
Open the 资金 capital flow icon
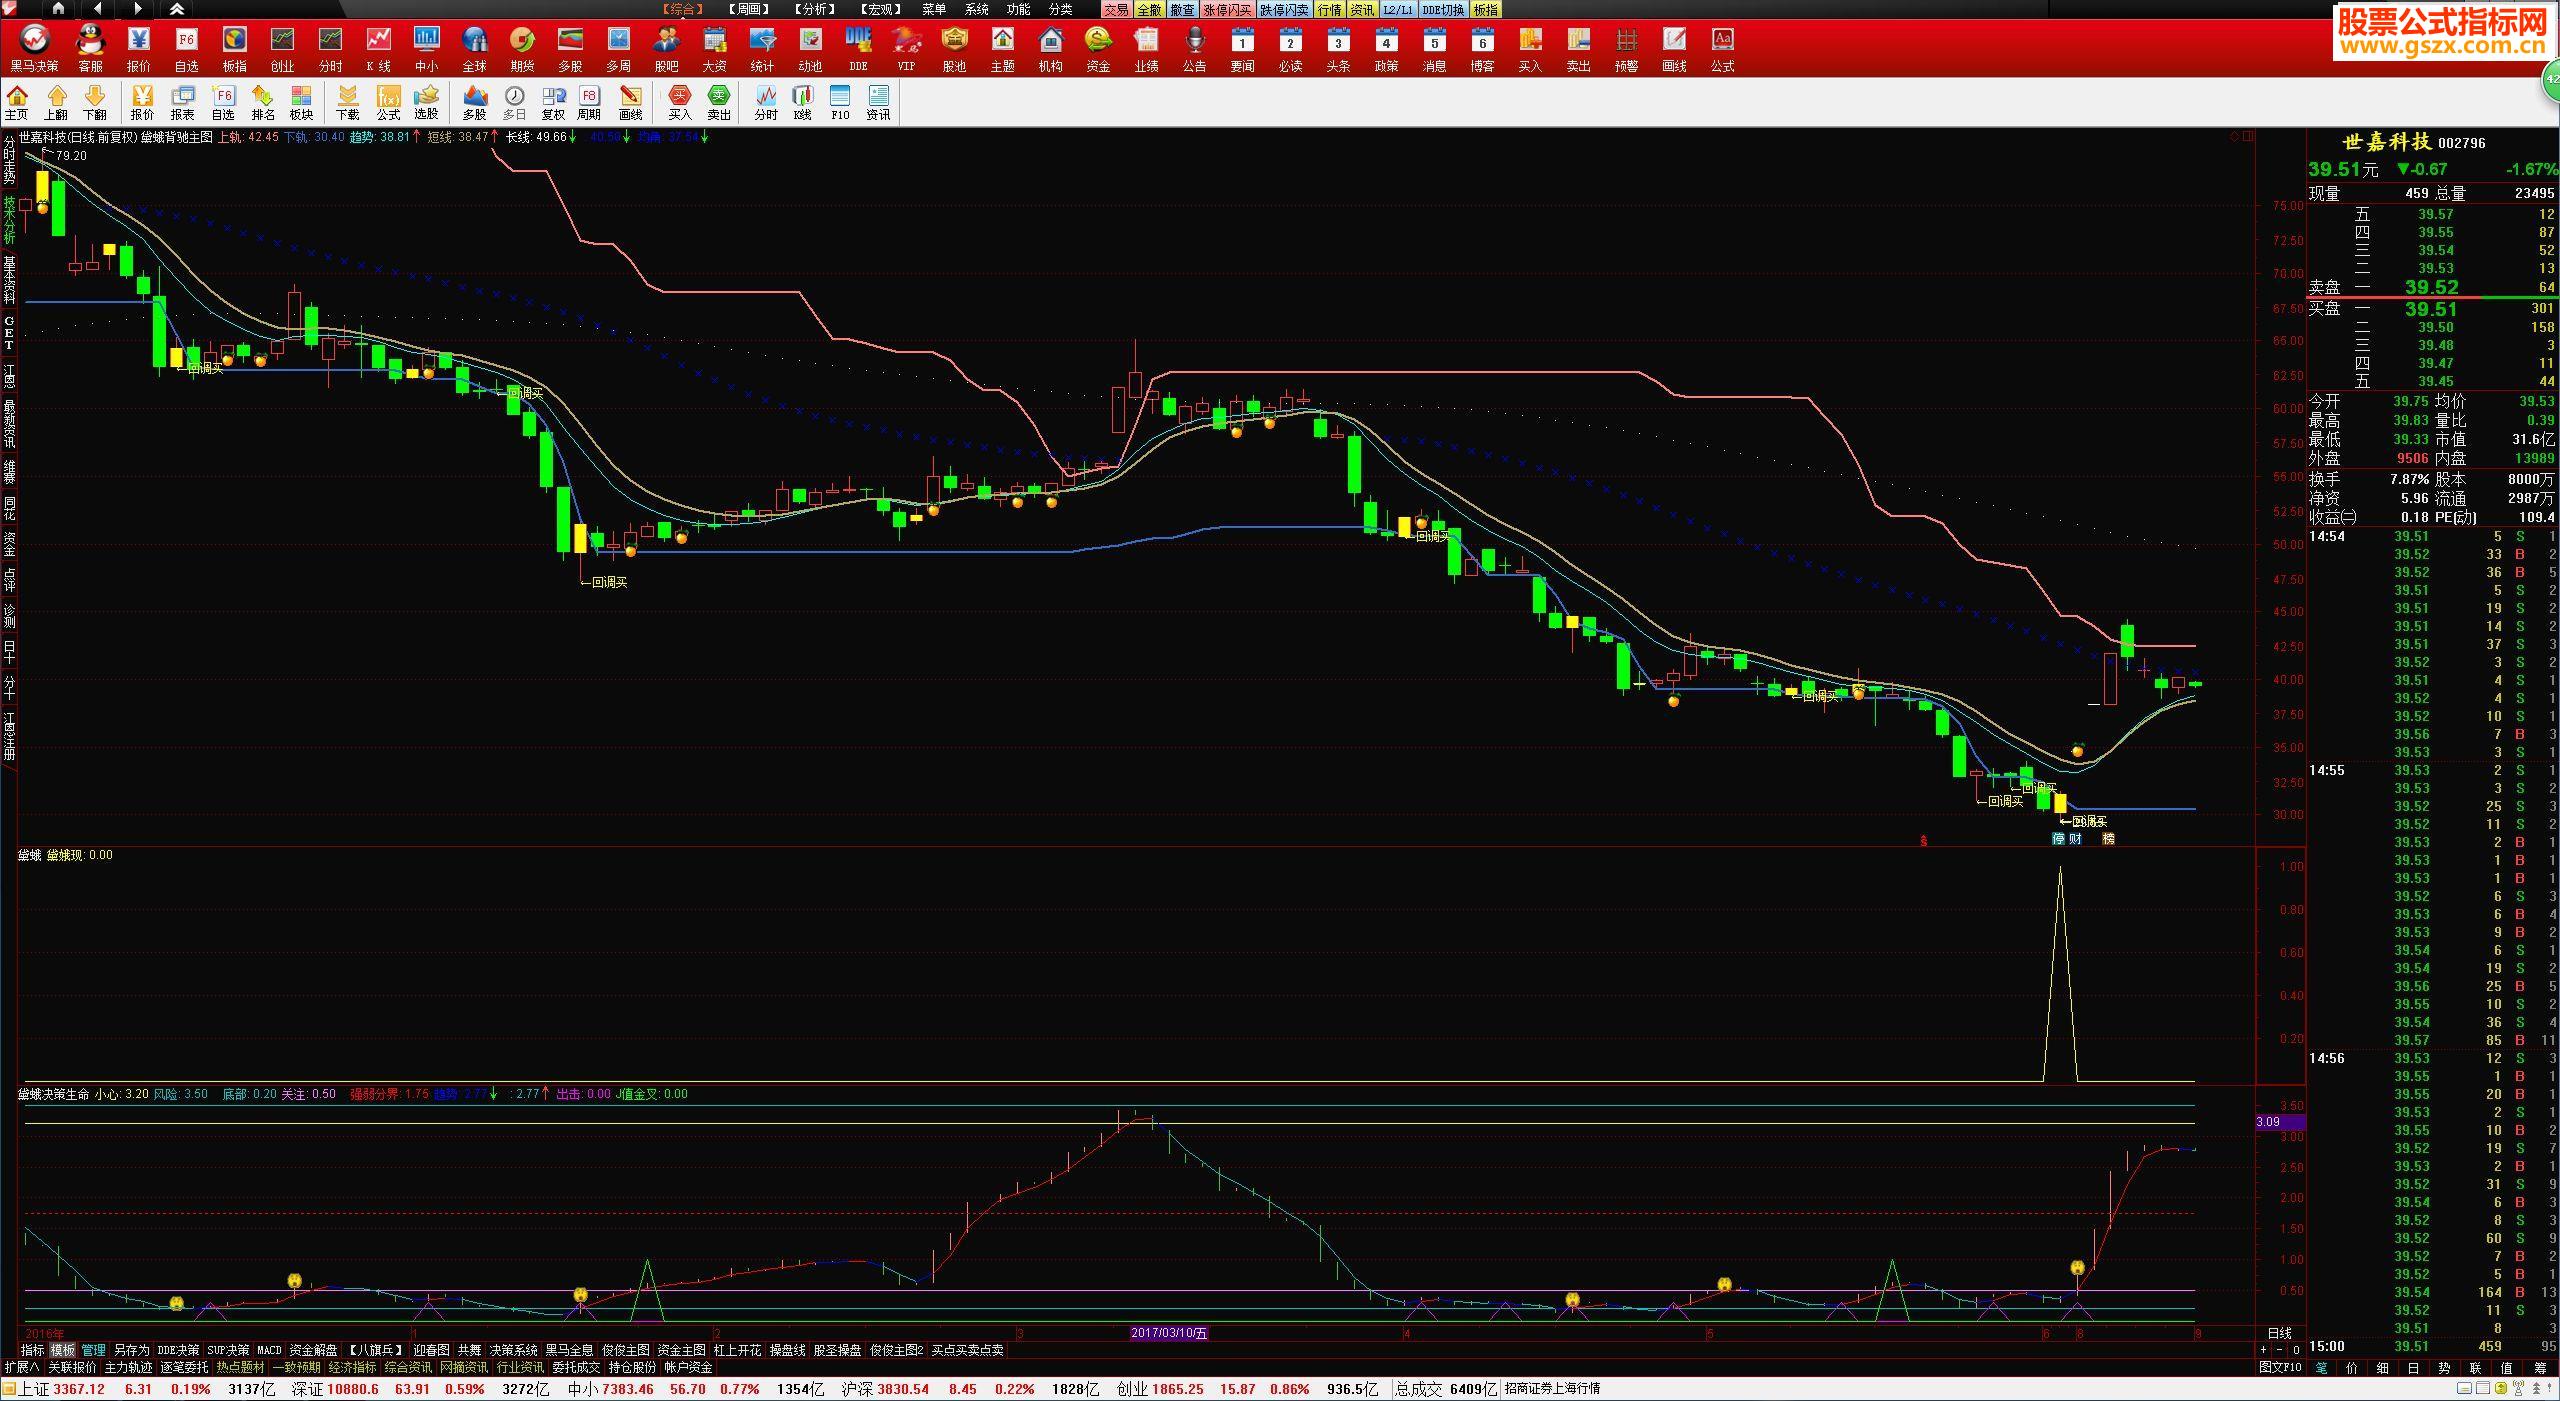tap(1098, 48)
